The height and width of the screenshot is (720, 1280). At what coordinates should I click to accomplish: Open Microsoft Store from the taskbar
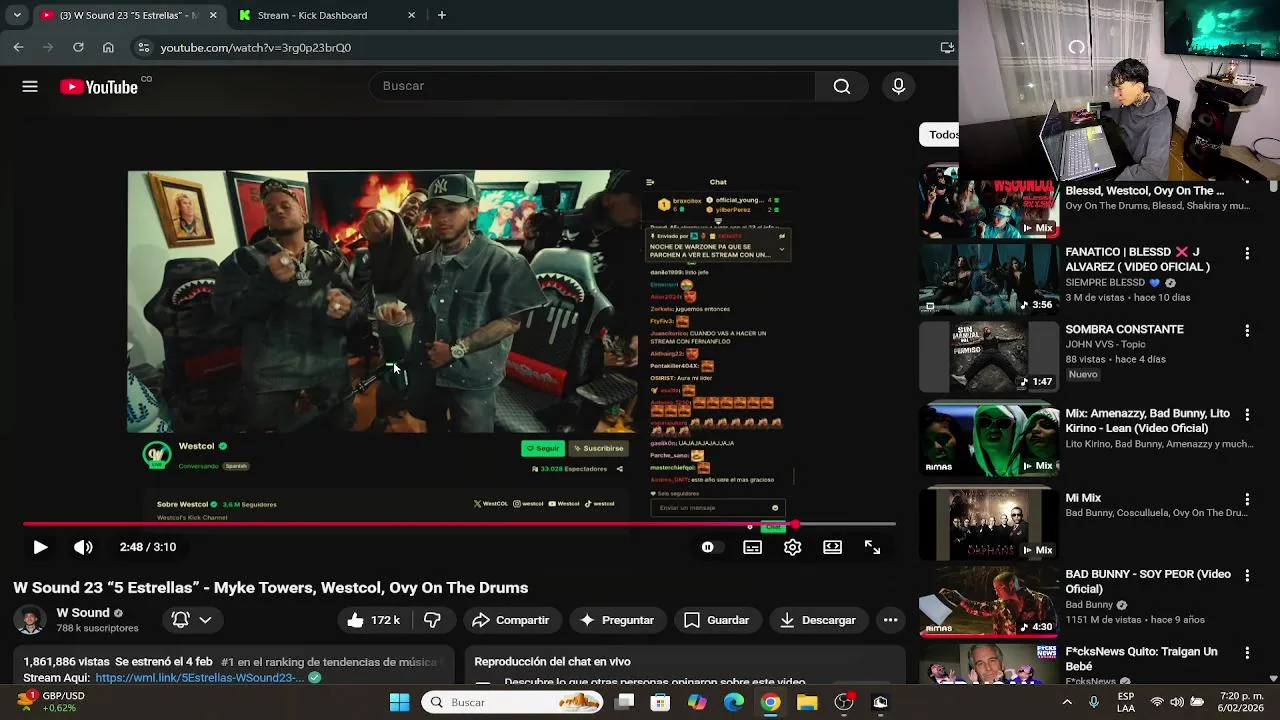(x=660, y=702)
